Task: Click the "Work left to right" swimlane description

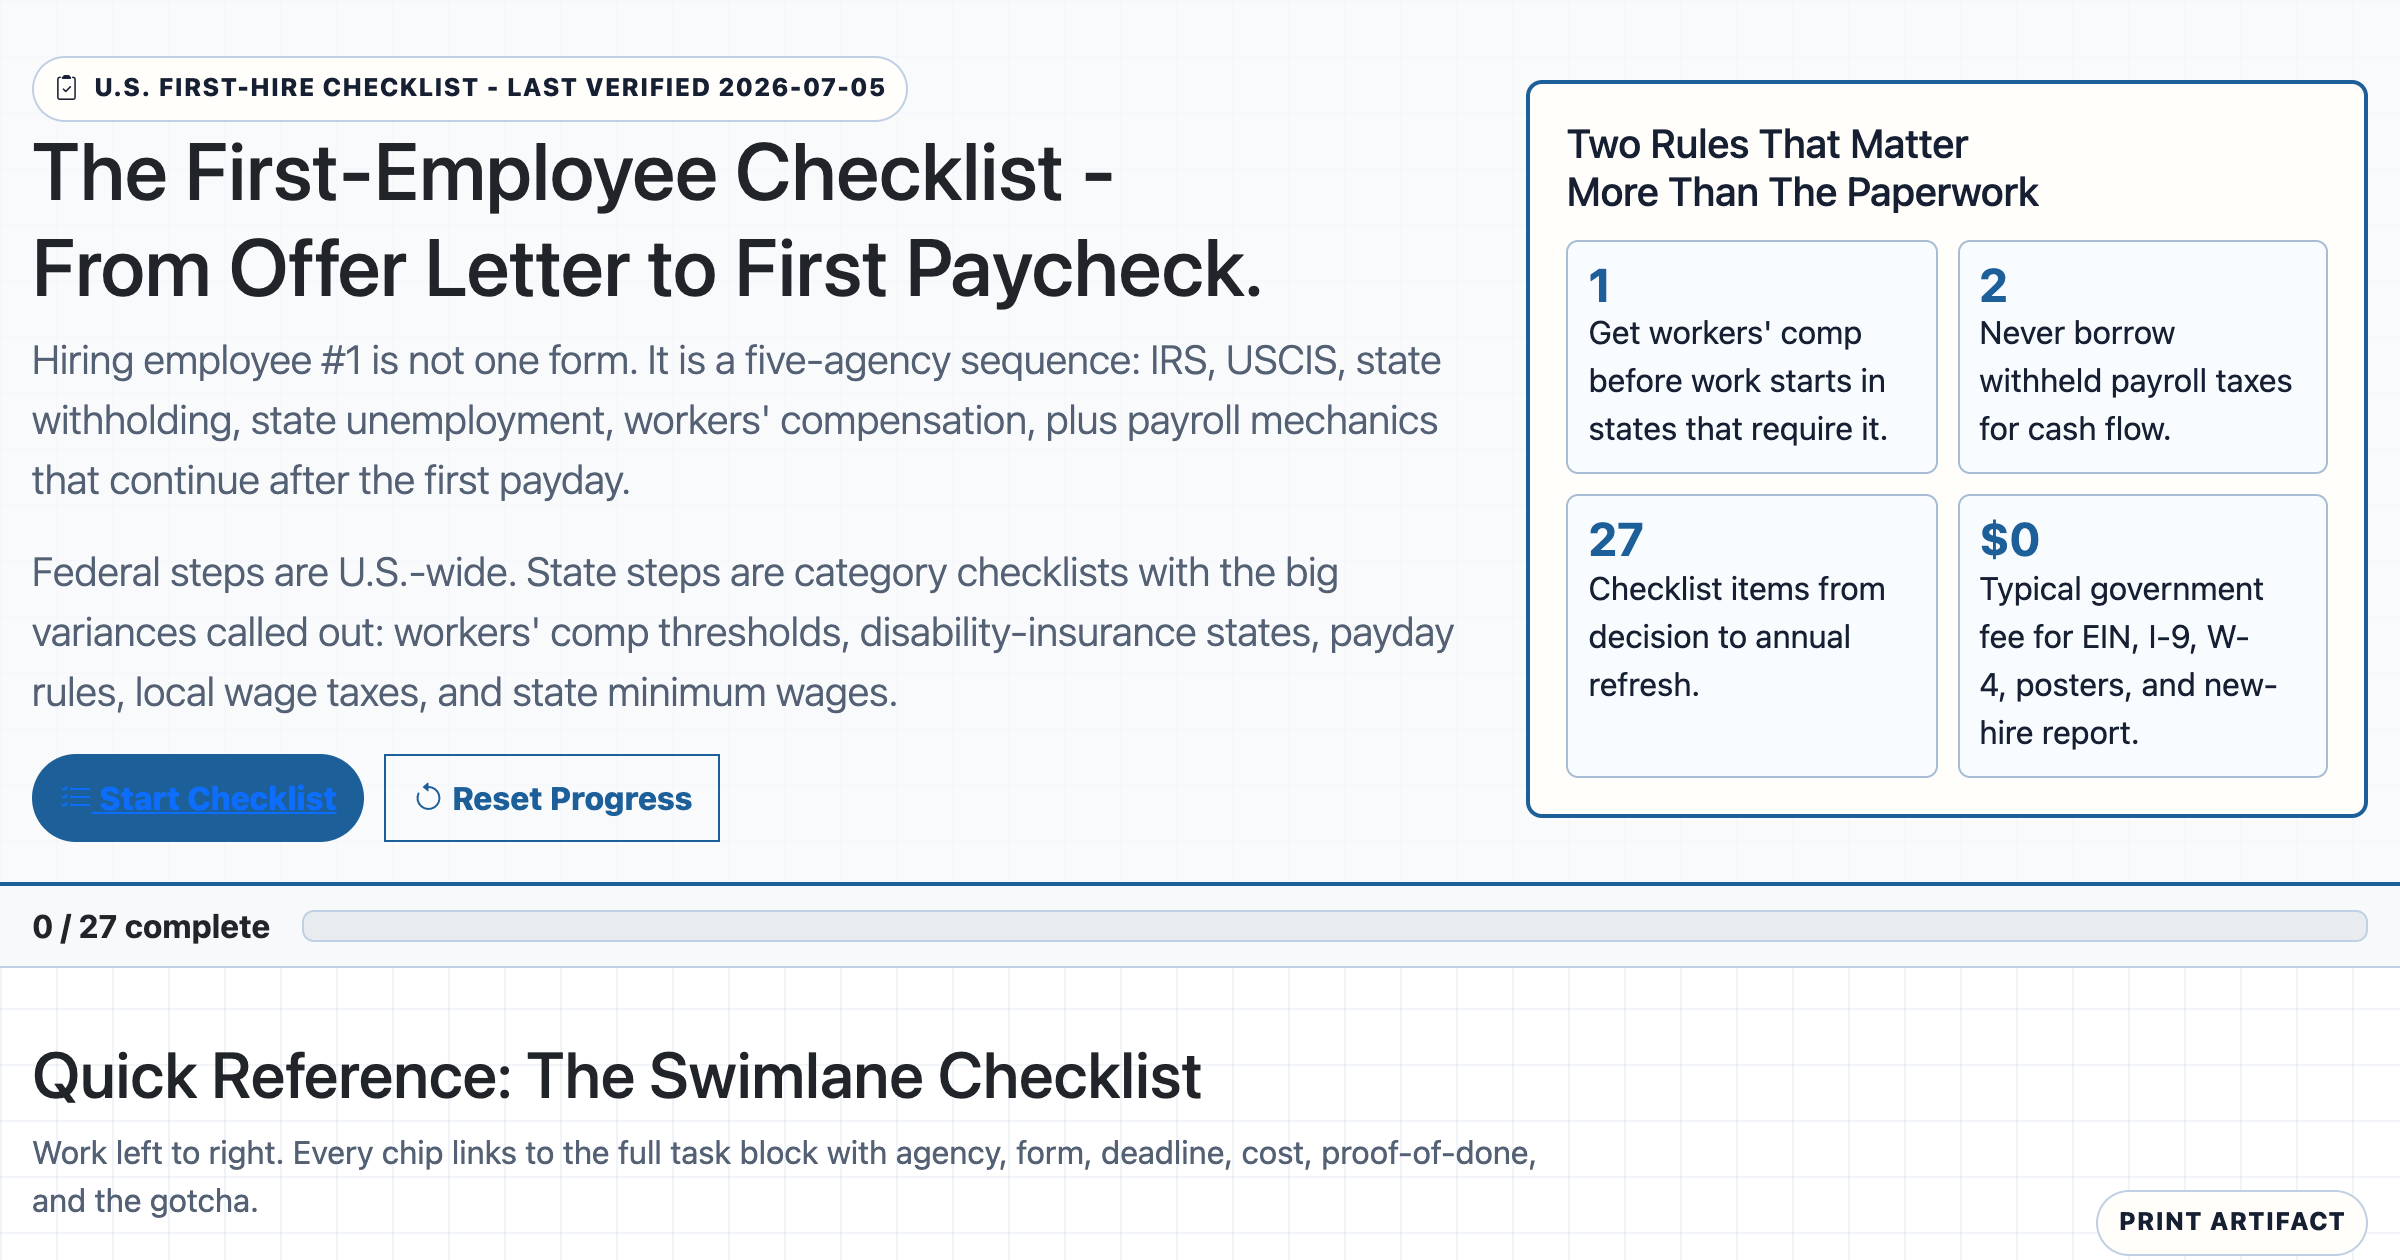Action: [x=784, y=1176]
